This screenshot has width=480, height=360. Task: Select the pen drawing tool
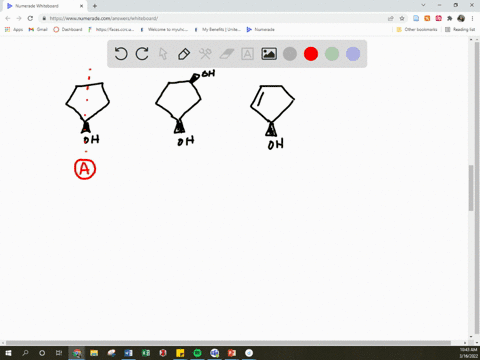[x=184, y=54]
